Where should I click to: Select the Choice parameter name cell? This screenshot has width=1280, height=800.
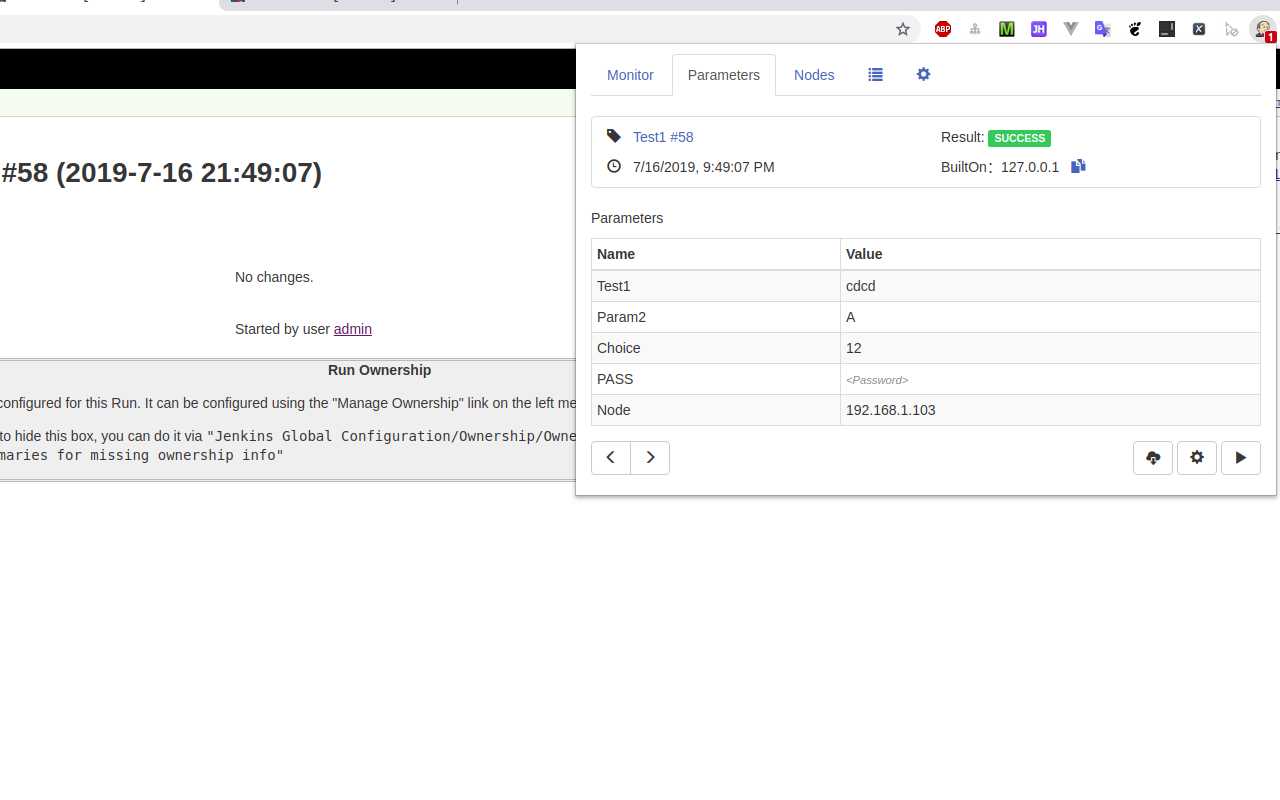tap(716, 348)
